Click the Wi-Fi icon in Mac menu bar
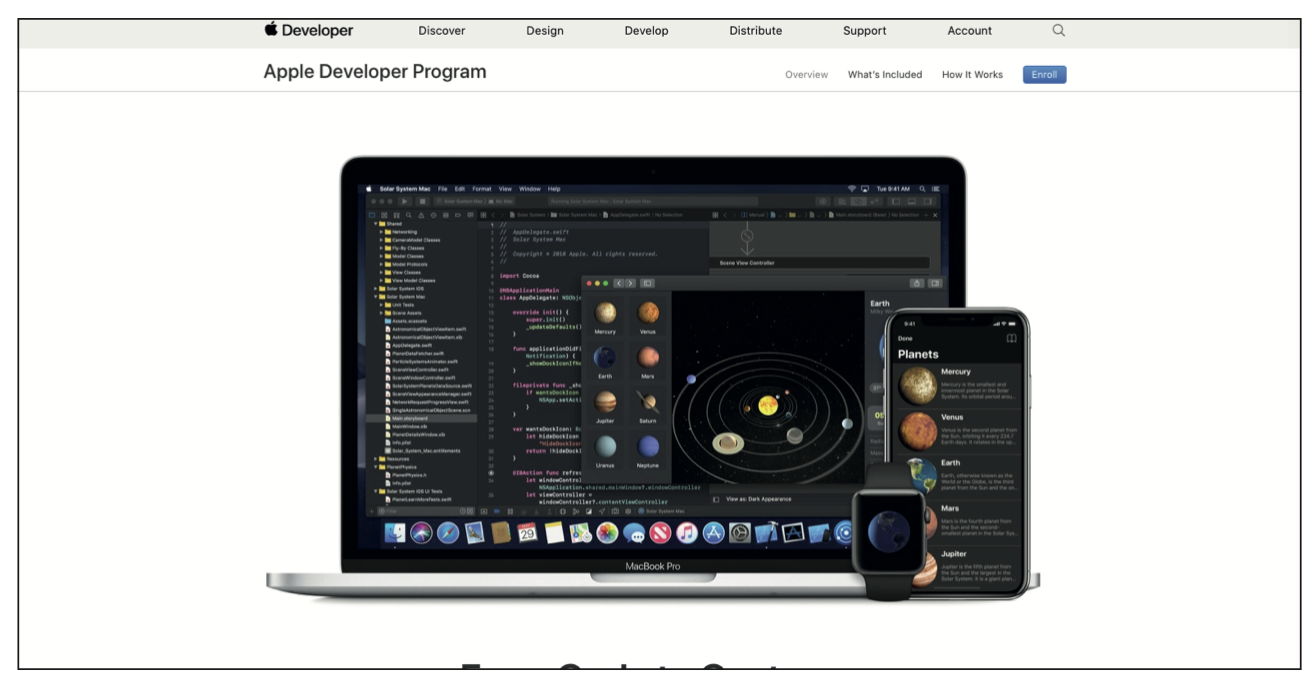This screenshot has width=1314, height=680. (852, 189)
